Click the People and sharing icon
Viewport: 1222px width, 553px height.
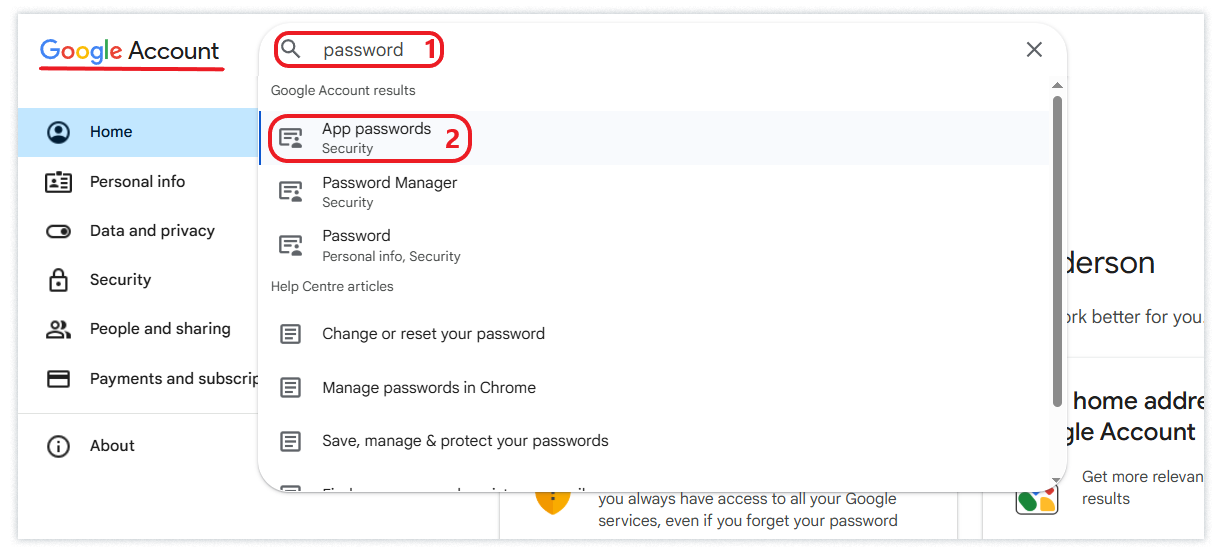[59, 329]
